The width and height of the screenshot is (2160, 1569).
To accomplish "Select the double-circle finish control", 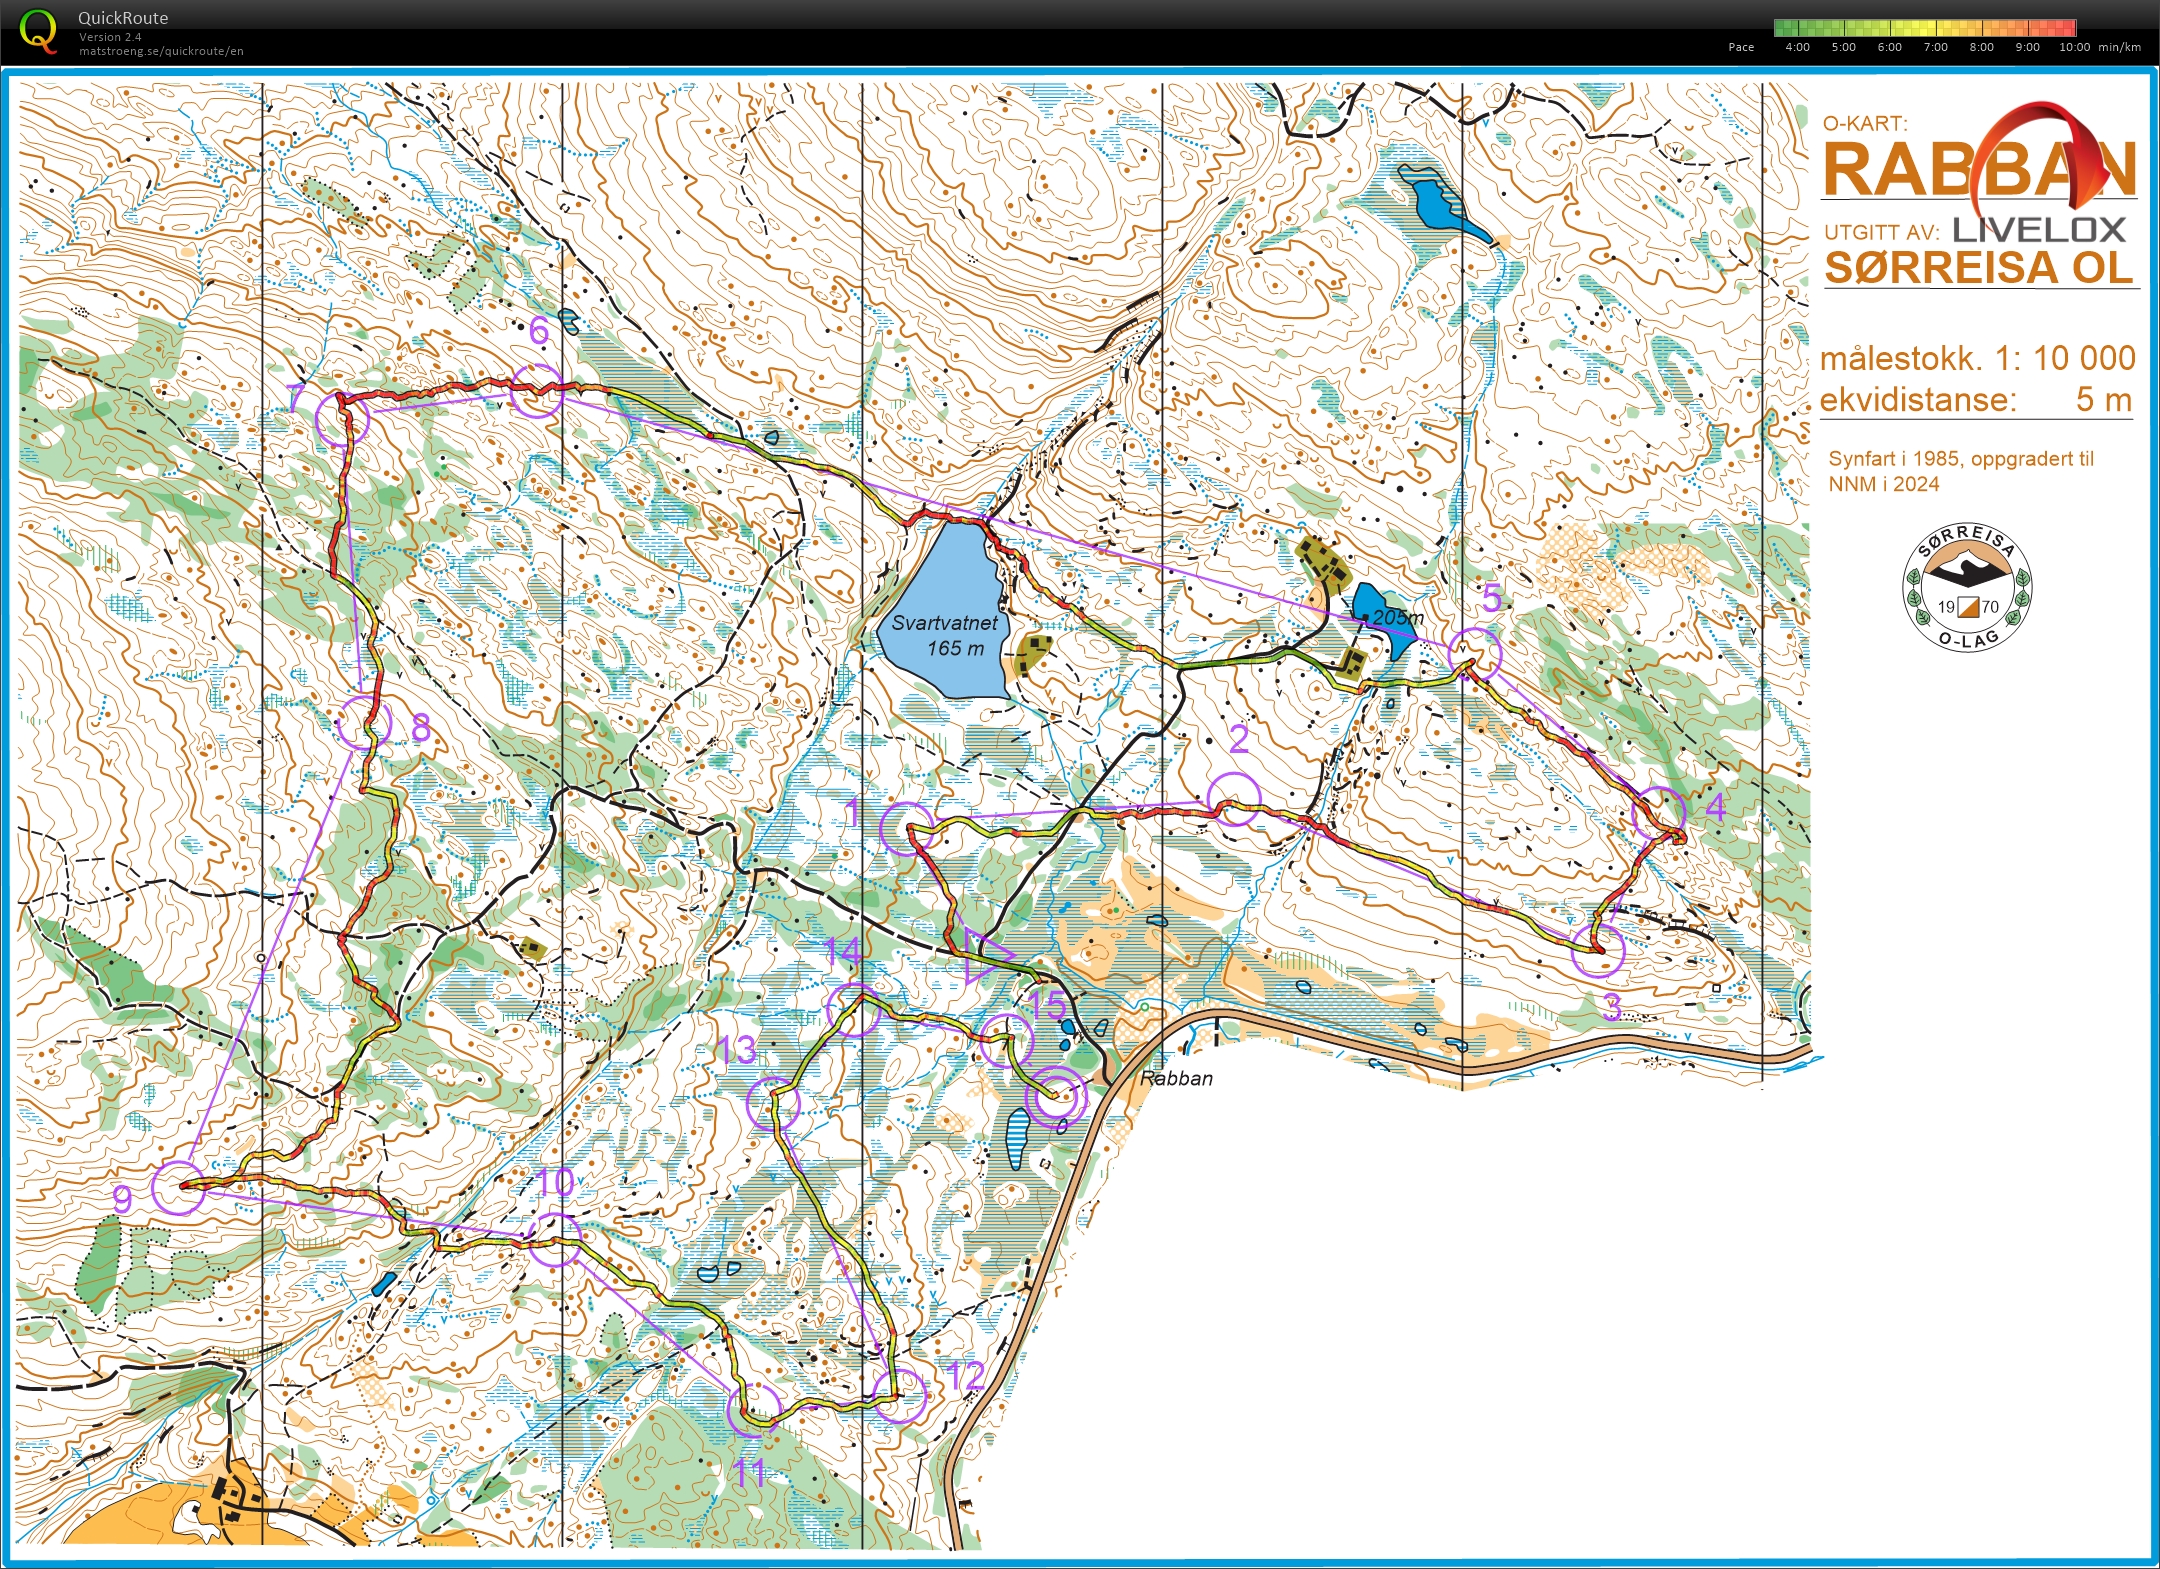I will coord(1057,1097).
